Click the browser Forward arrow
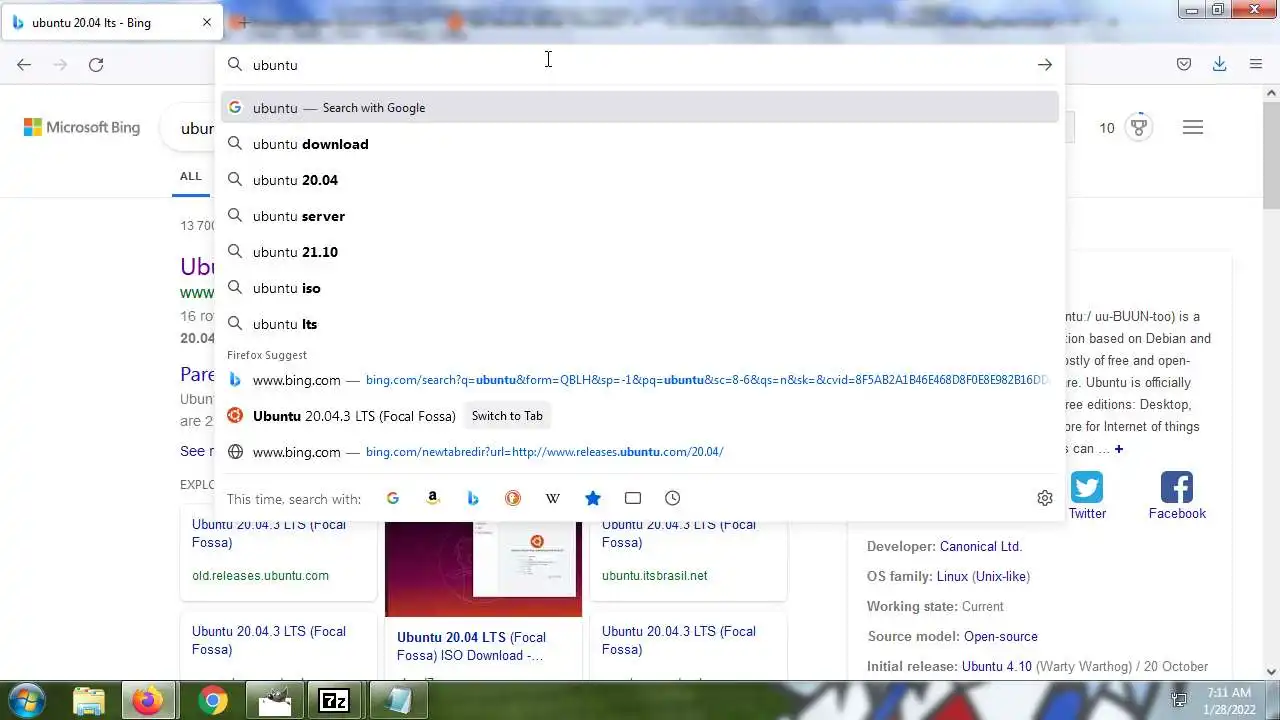Screen dimensions: 1280x720 coord(60,64)
